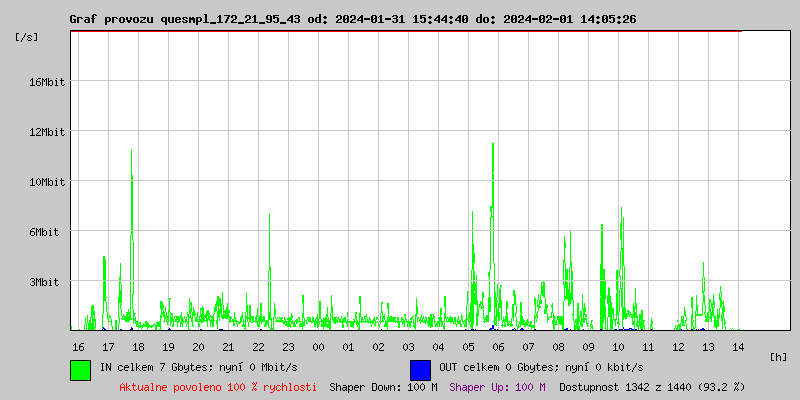Click the [h] hour unit label

[778, 357]
